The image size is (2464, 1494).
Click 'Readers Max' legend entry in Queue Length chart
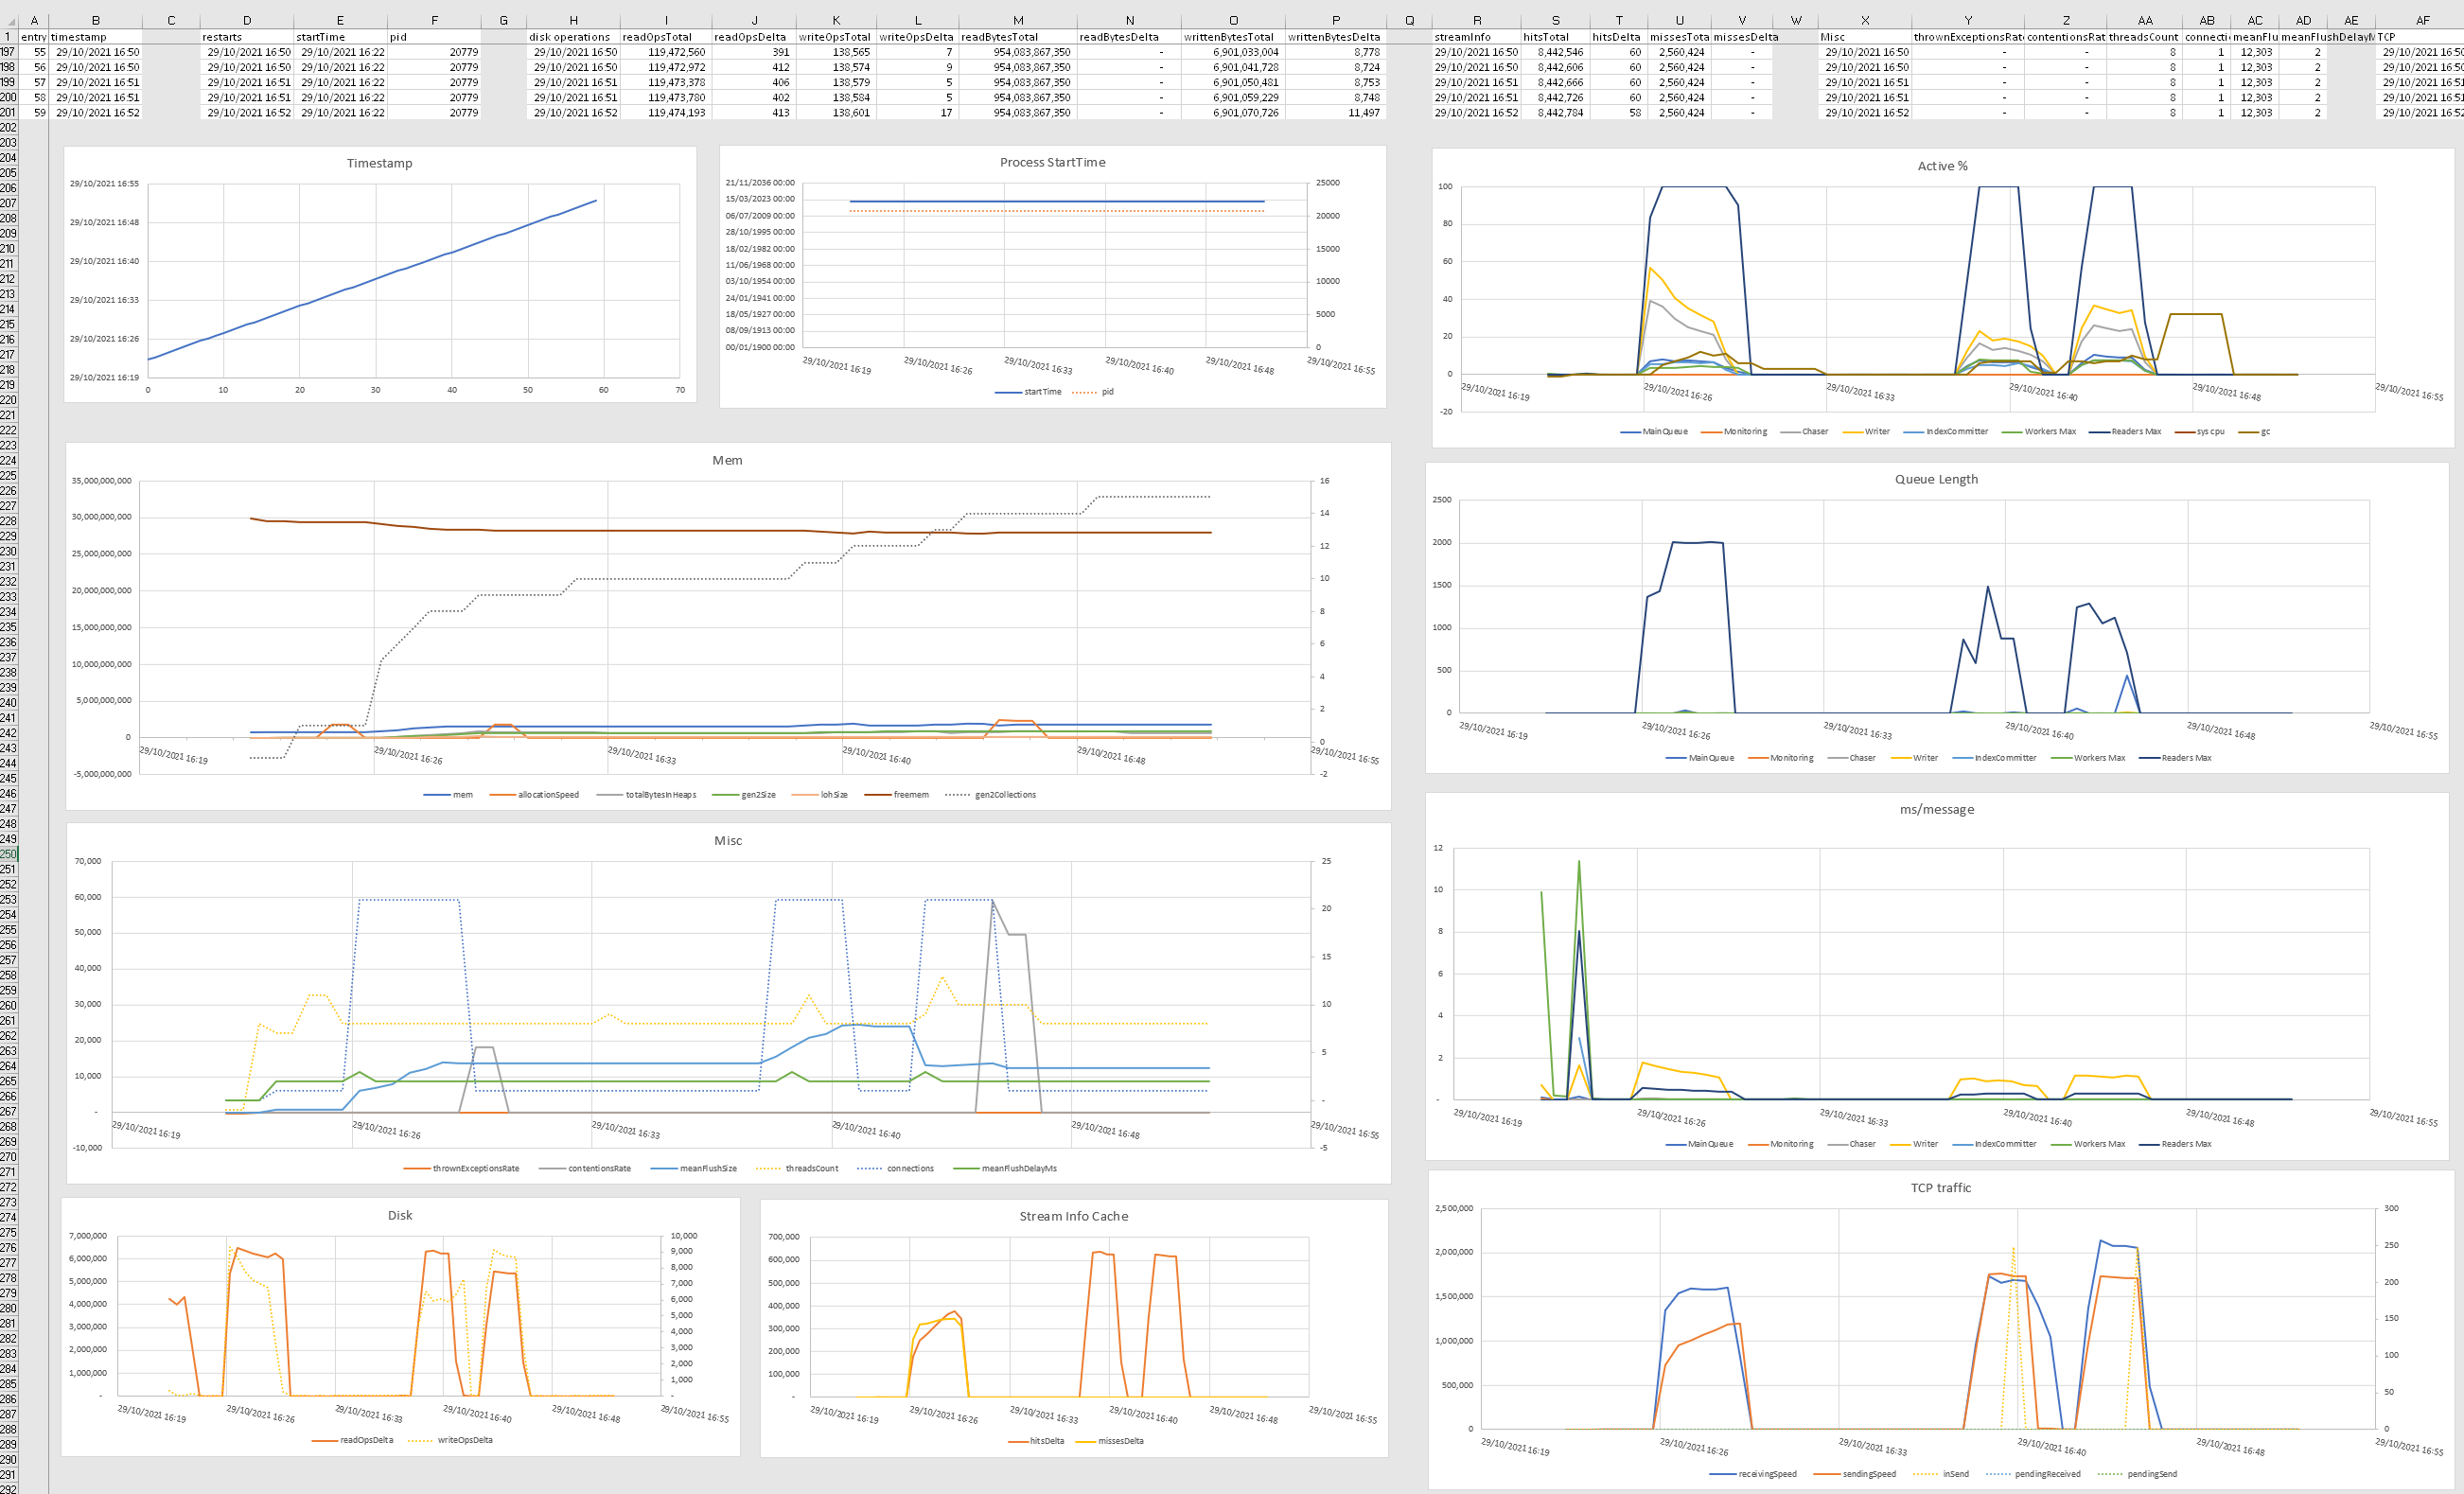[2175, 758]
